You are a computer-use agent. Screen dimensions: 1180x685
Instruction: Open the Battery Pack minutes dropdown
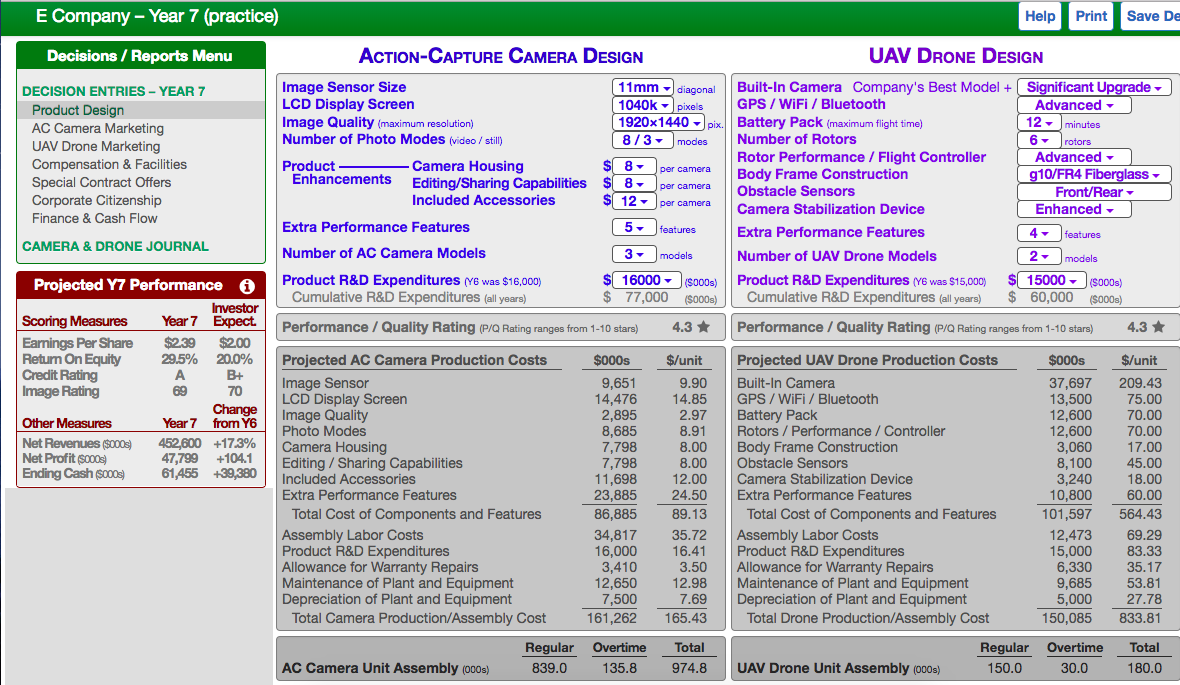[x=1039, y=123]
